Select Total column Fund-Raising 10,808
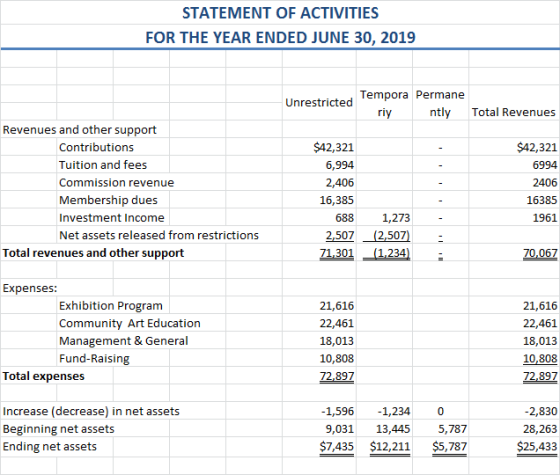This screenshot has width=560, height=475. point(540,359)
